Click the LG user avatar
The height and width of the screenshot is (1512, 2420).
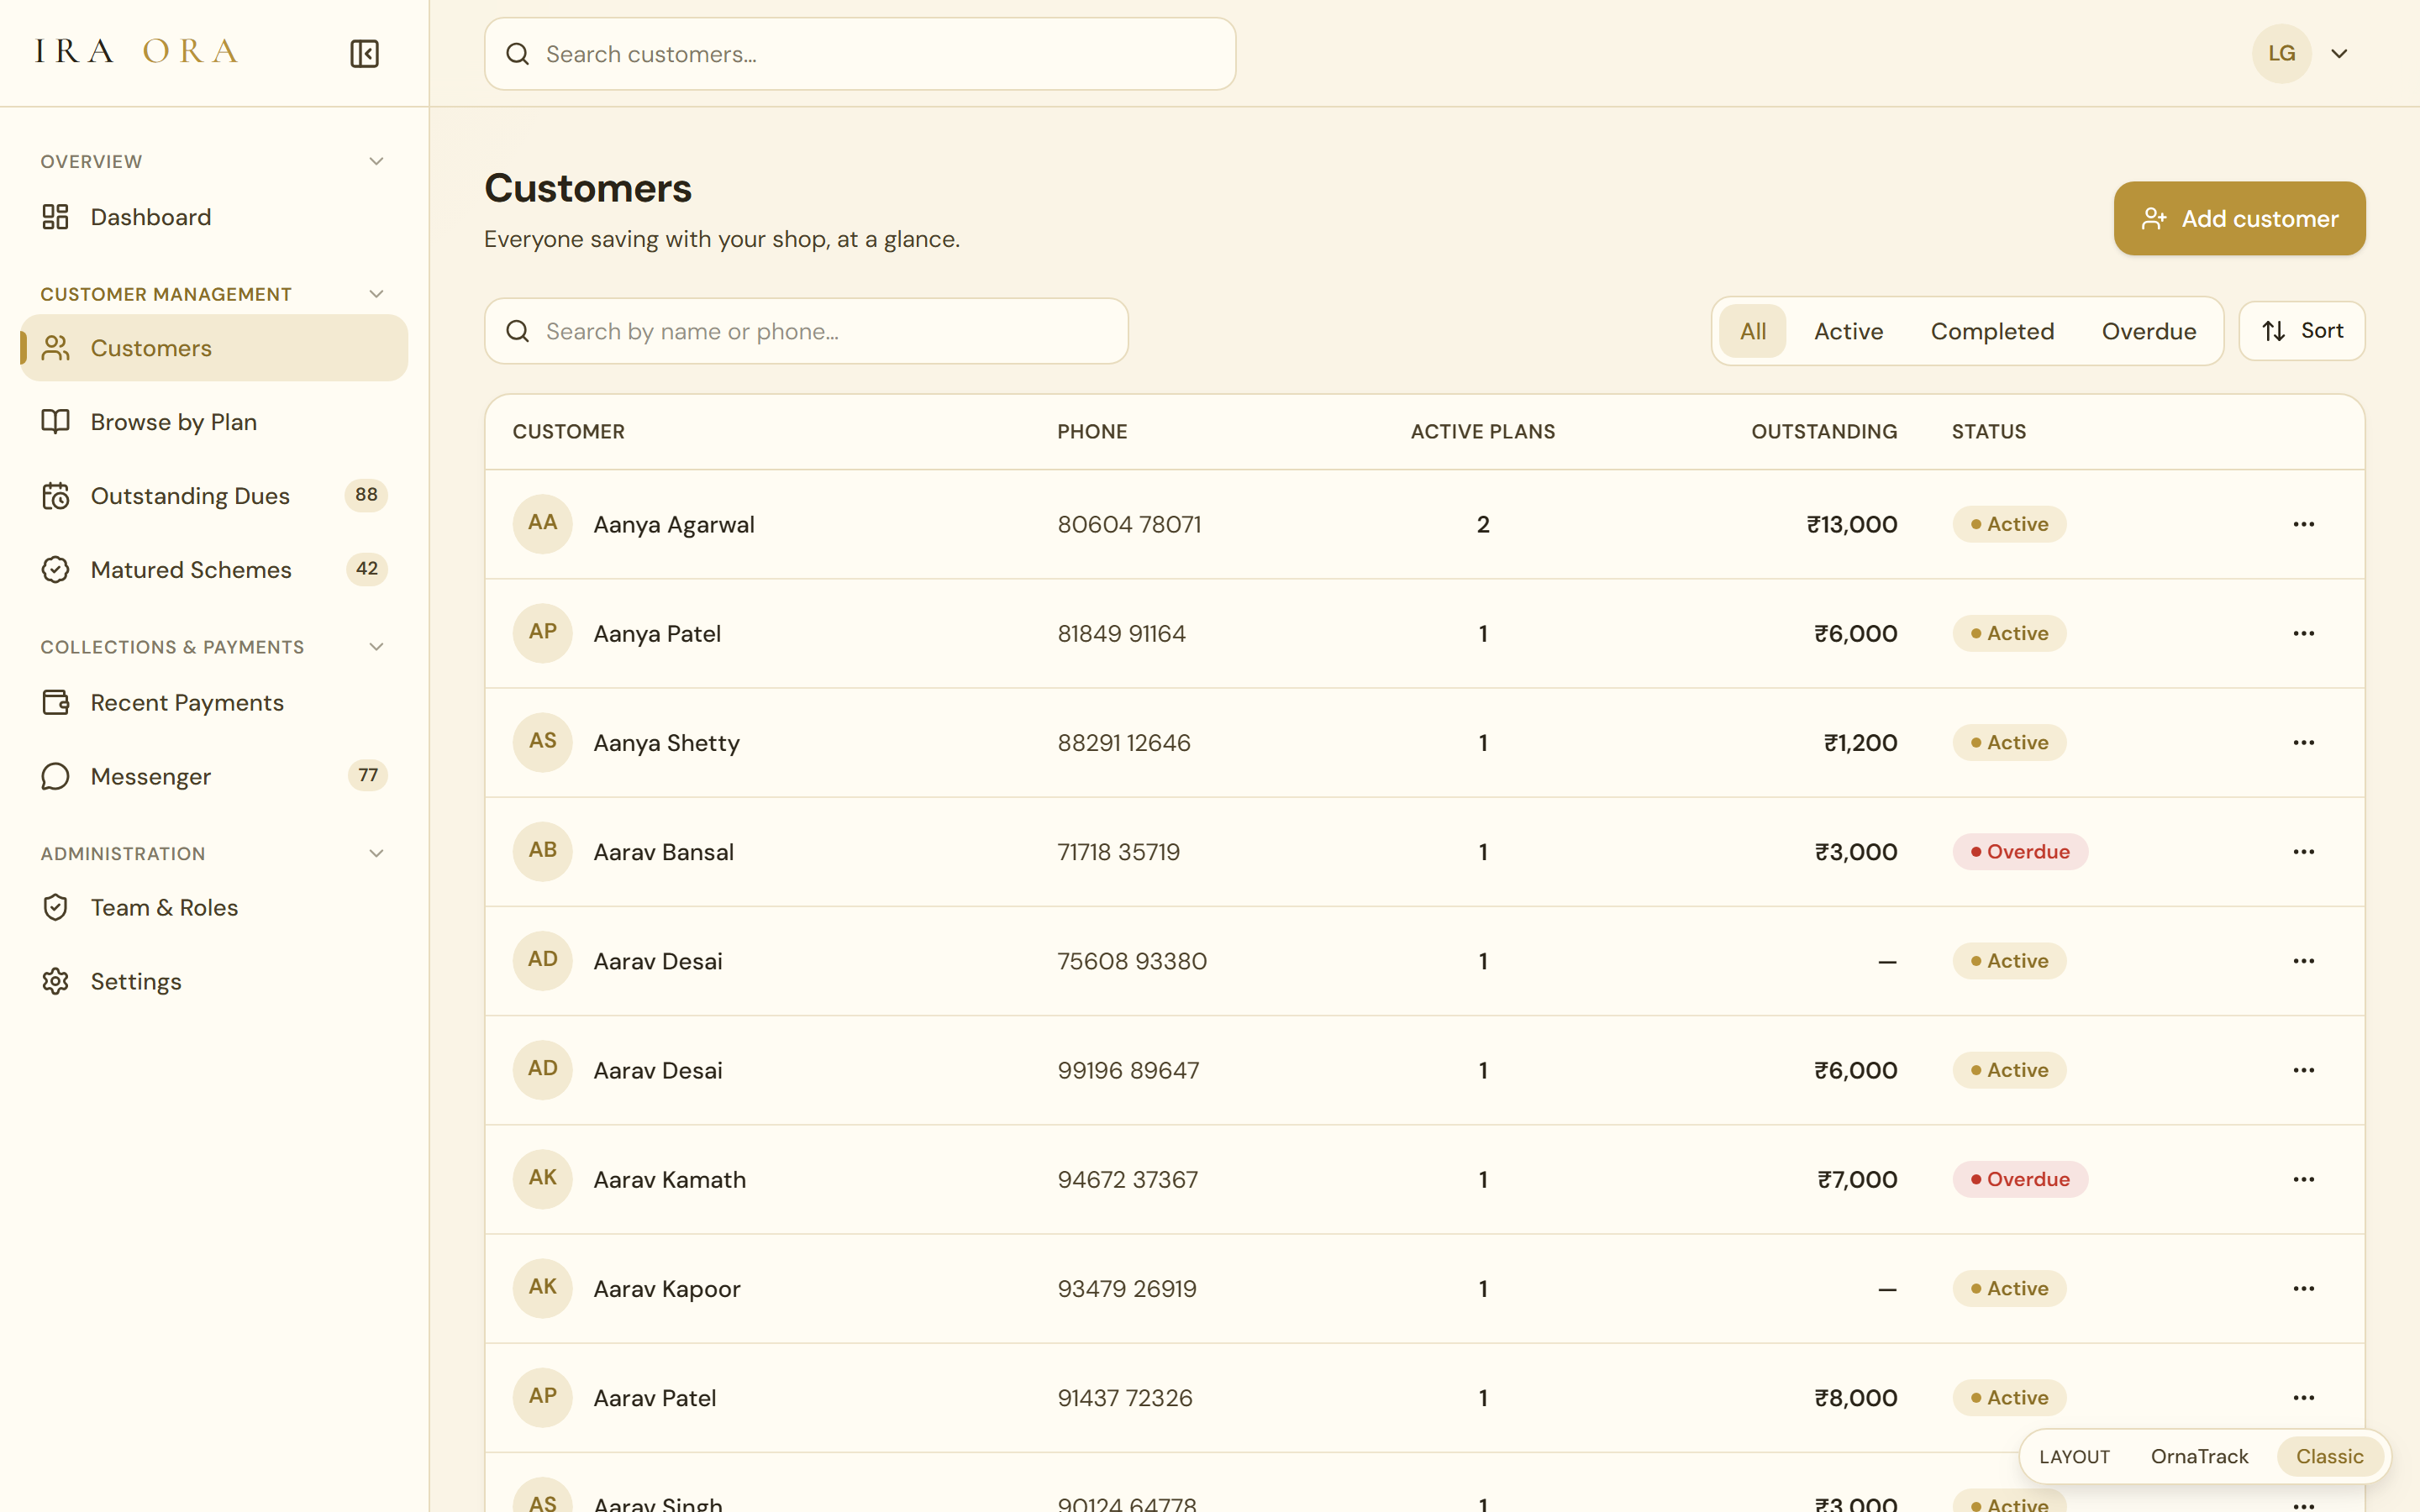click(2282, 53)
